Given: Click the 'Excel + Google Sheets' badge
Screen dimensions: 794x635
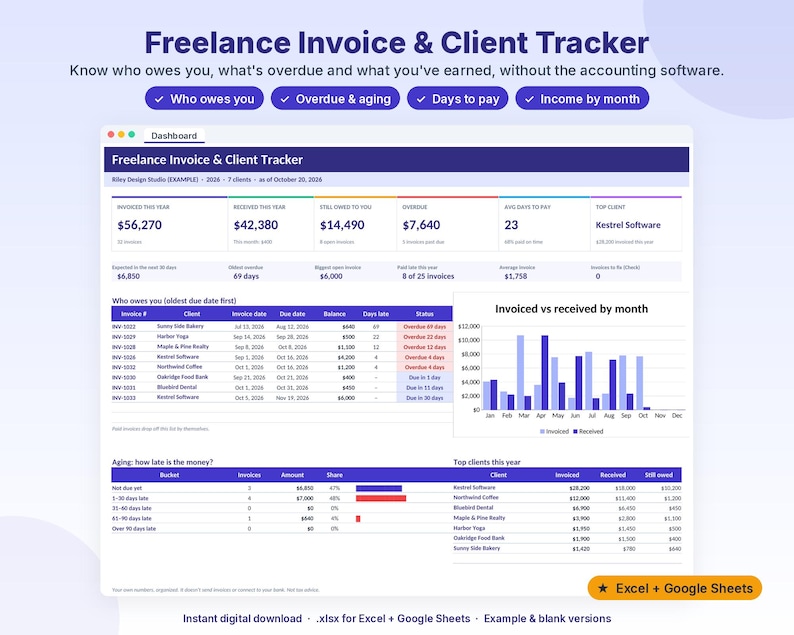Looking at the screenshot, I should click(x=674, y=588).
